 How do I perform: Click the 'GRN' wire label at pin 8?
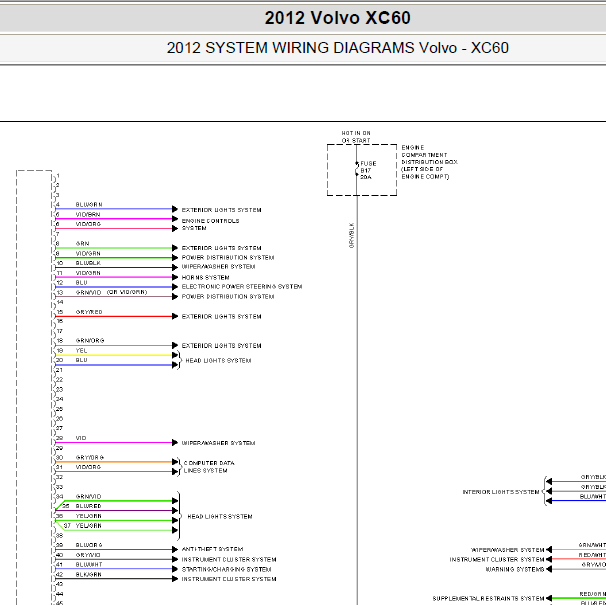82,244
